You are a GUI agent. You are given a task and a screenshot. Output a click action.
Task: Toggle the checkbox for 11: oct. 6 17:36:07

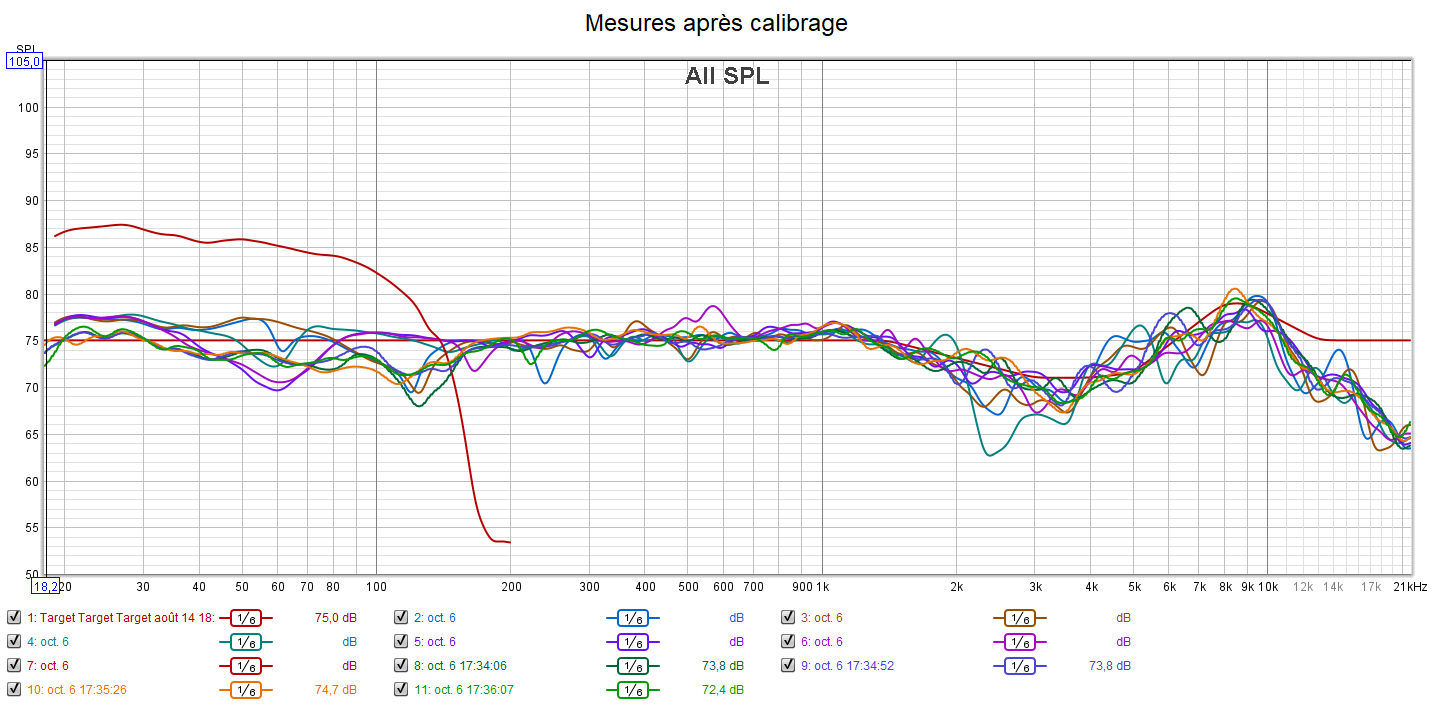(401, 689)
